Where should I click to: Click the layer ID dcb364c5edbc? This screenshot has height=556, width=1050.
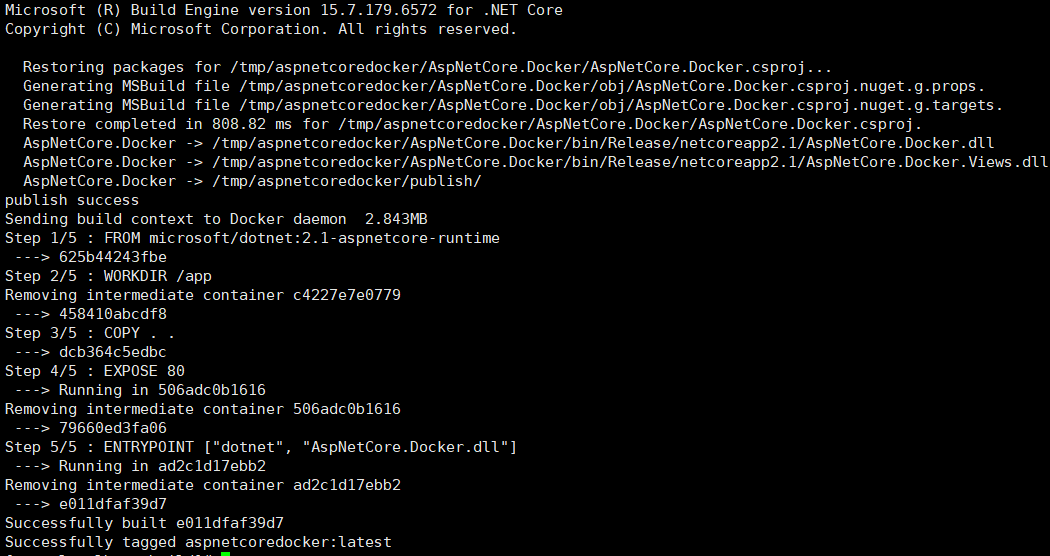tap(112, 352)
